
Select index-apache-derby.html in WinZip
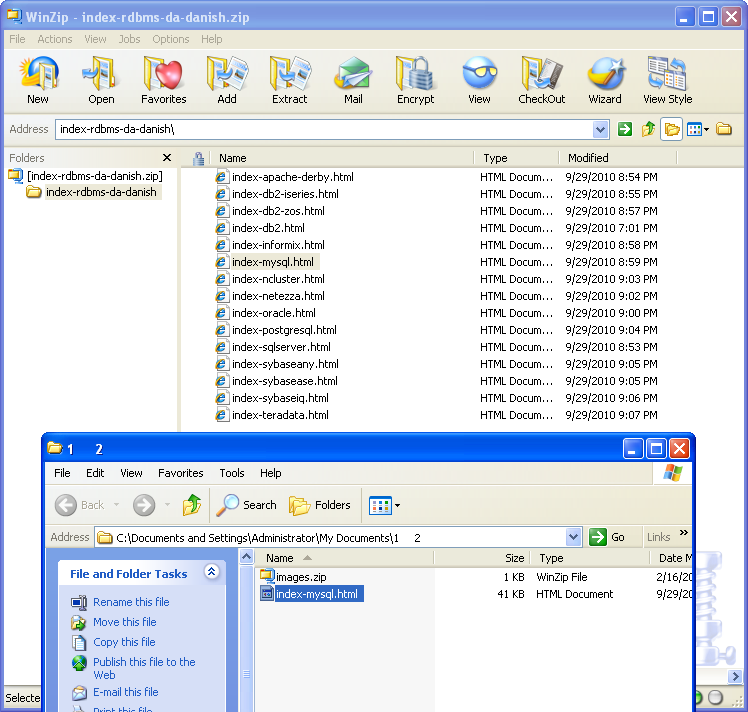(292, 177)
